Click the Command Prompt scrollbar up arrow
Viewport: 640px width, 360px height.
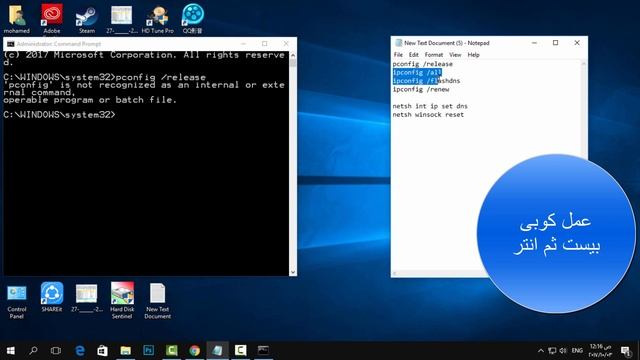293,55
